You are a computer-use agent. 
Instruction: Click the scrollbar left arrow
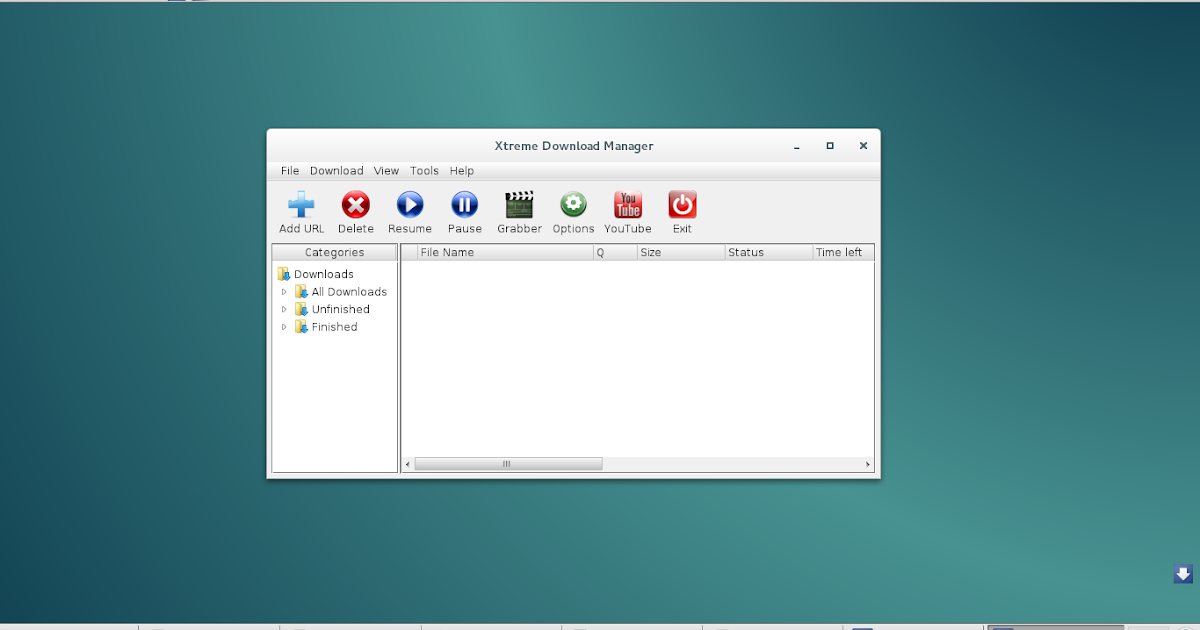[x=407, y=464]
